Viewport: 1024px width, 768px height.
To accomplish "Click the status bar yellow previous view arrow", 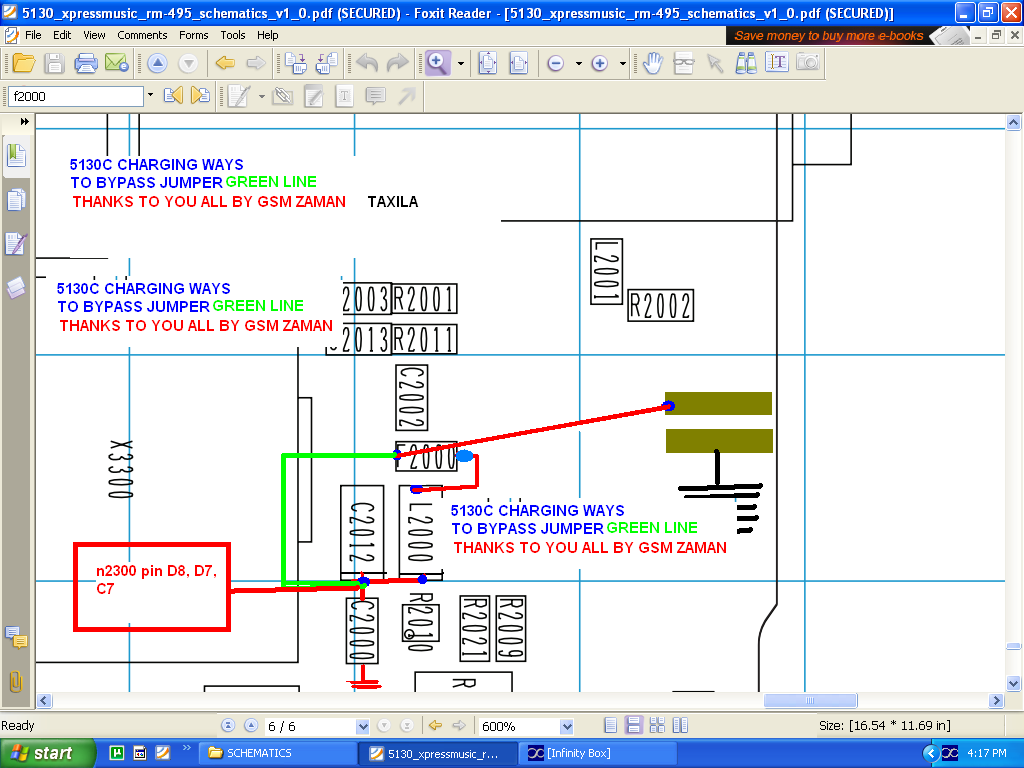I will click(436, 726).
